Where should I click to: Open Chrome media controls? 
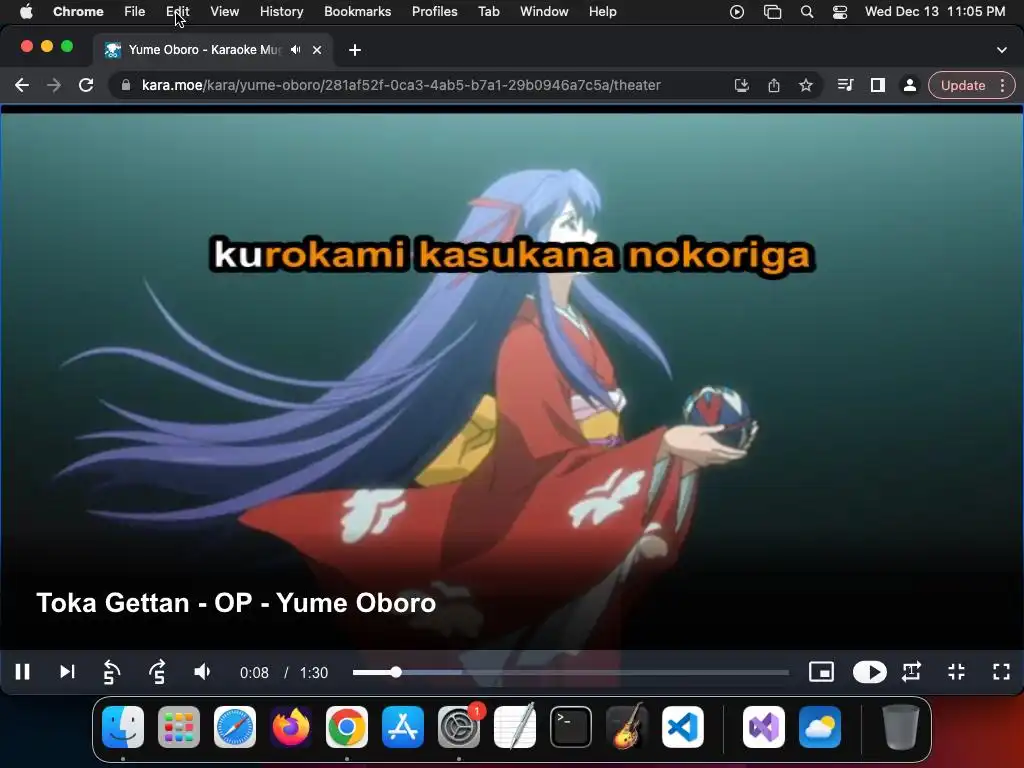pyautogui.click(x=846, y=86)
